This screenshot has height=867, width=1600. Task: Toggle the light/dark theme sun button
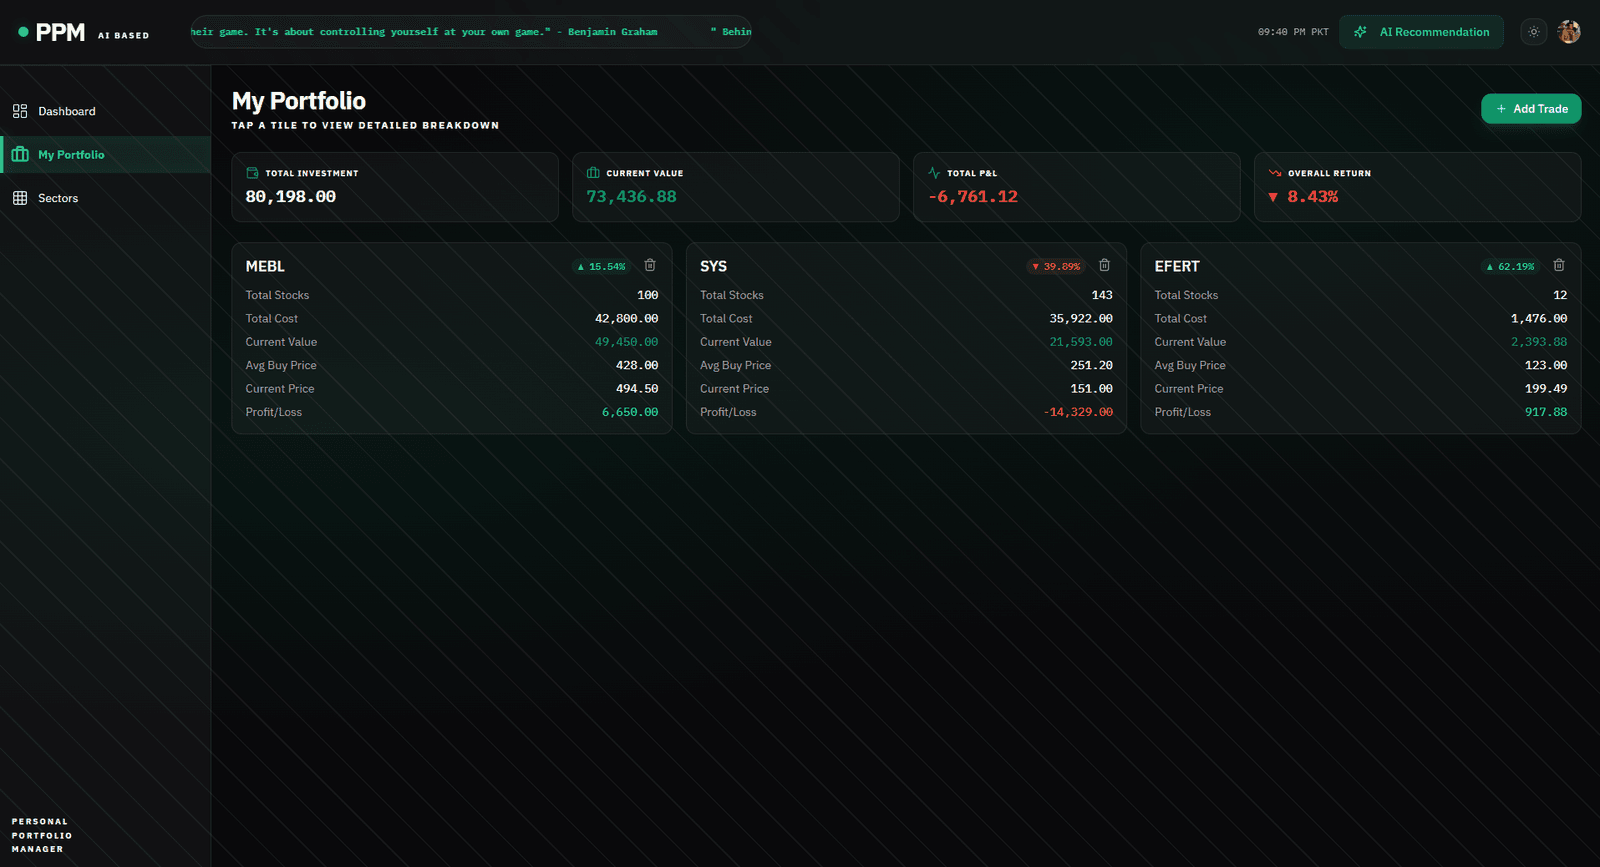click(1534, 32)
